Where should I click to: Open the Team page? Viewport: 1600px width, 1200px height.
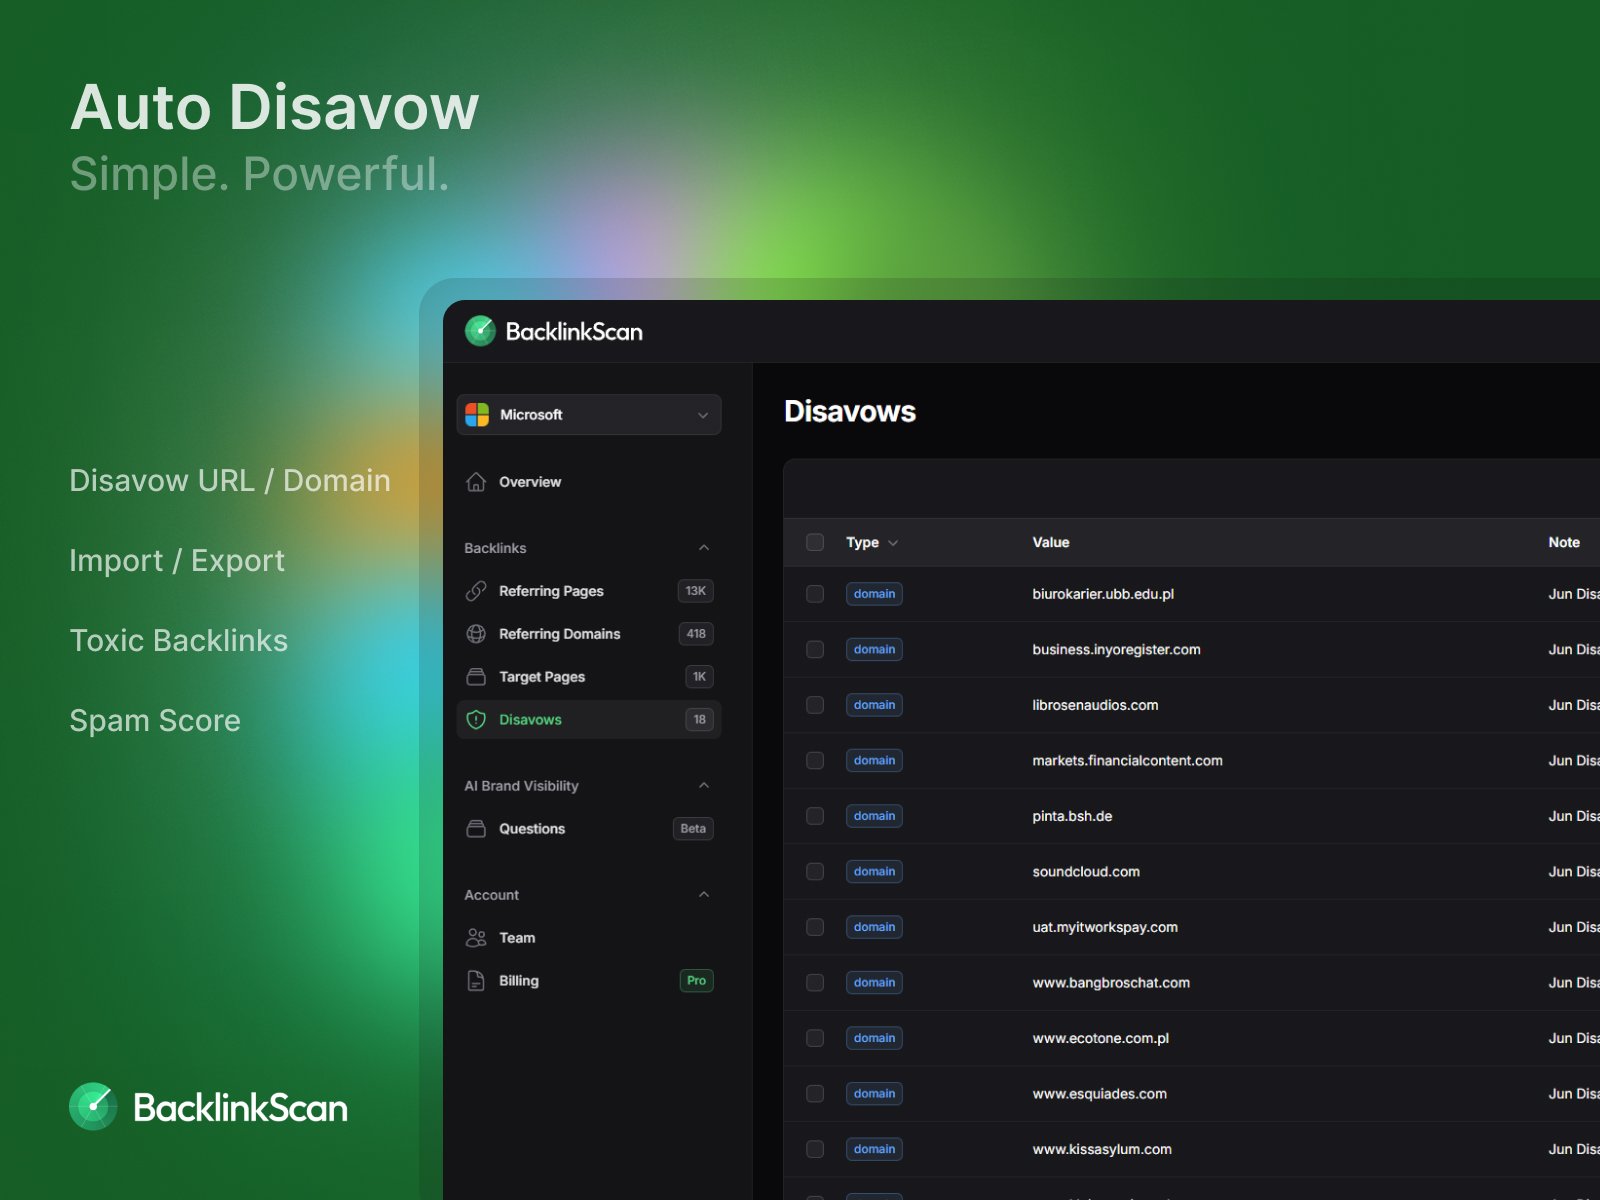coord(589,938)
